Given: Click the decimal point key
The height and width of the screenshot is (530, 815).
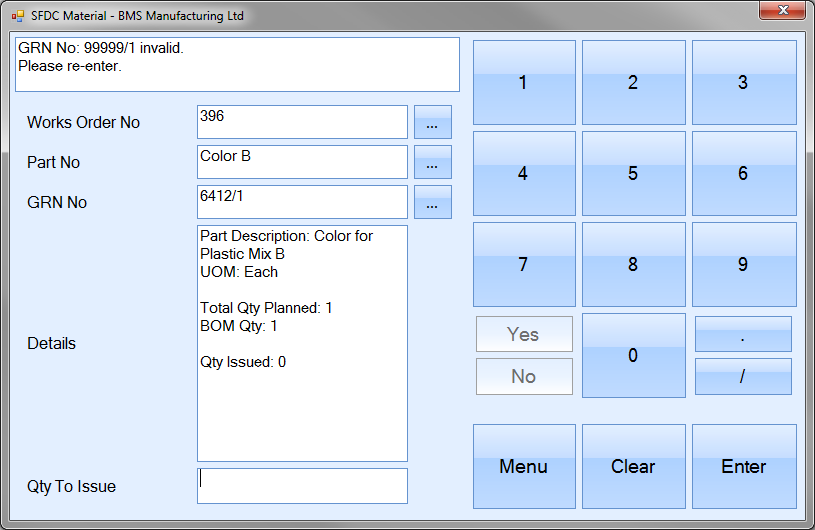Looking at the screenshot, I should pos(743,334).
